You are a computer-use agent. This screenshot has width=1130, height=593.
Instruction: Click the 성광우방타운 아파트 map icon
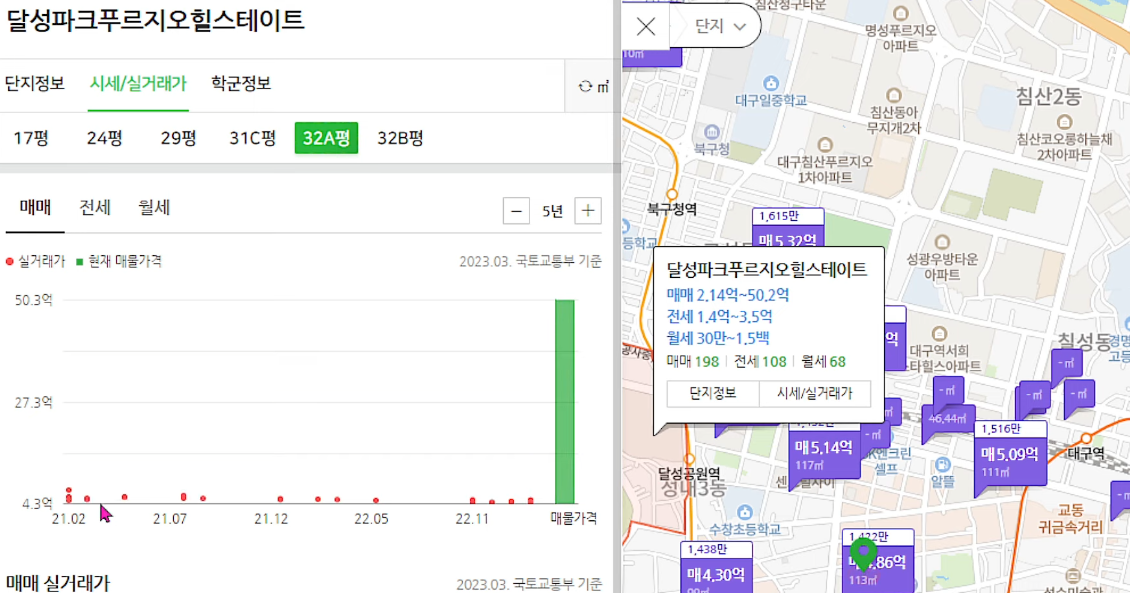point(941,242)
